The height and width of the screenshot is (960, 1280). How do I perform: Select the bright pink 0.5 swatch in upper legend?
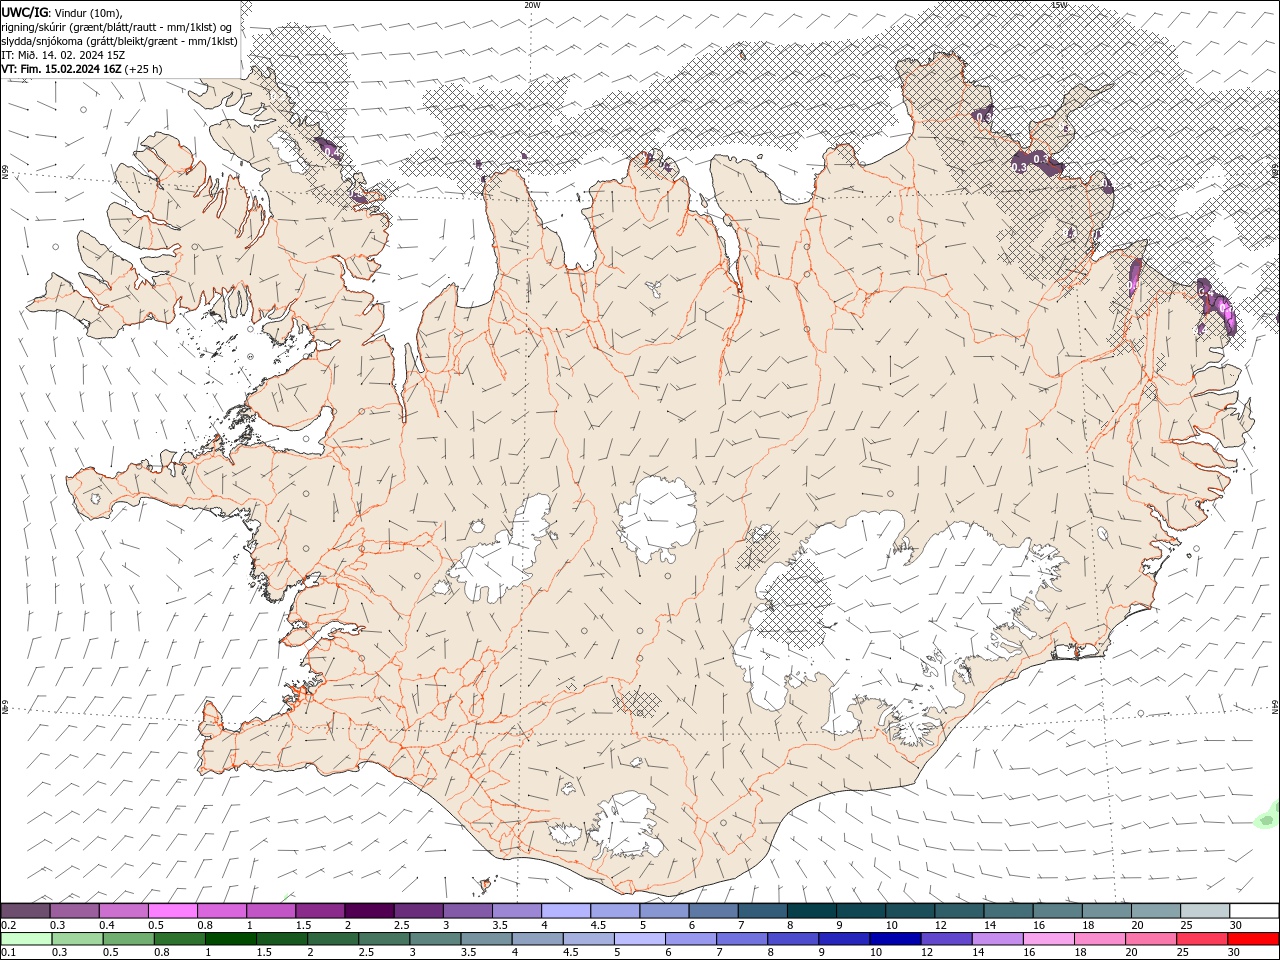pyautogui.click(x=173, y=910)
